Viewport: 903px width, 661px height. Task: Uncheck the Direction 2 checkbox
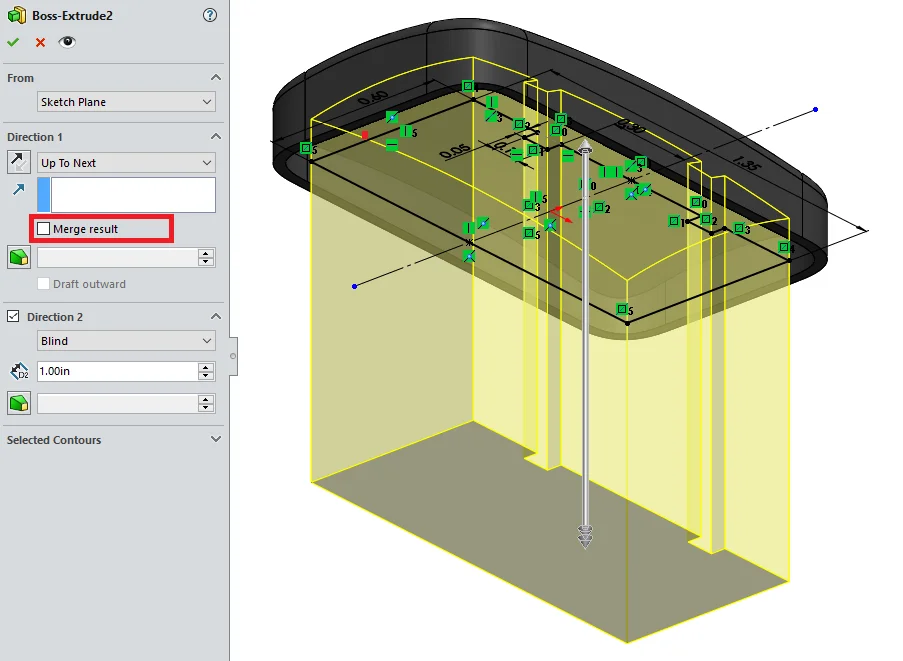pos(13,317)
